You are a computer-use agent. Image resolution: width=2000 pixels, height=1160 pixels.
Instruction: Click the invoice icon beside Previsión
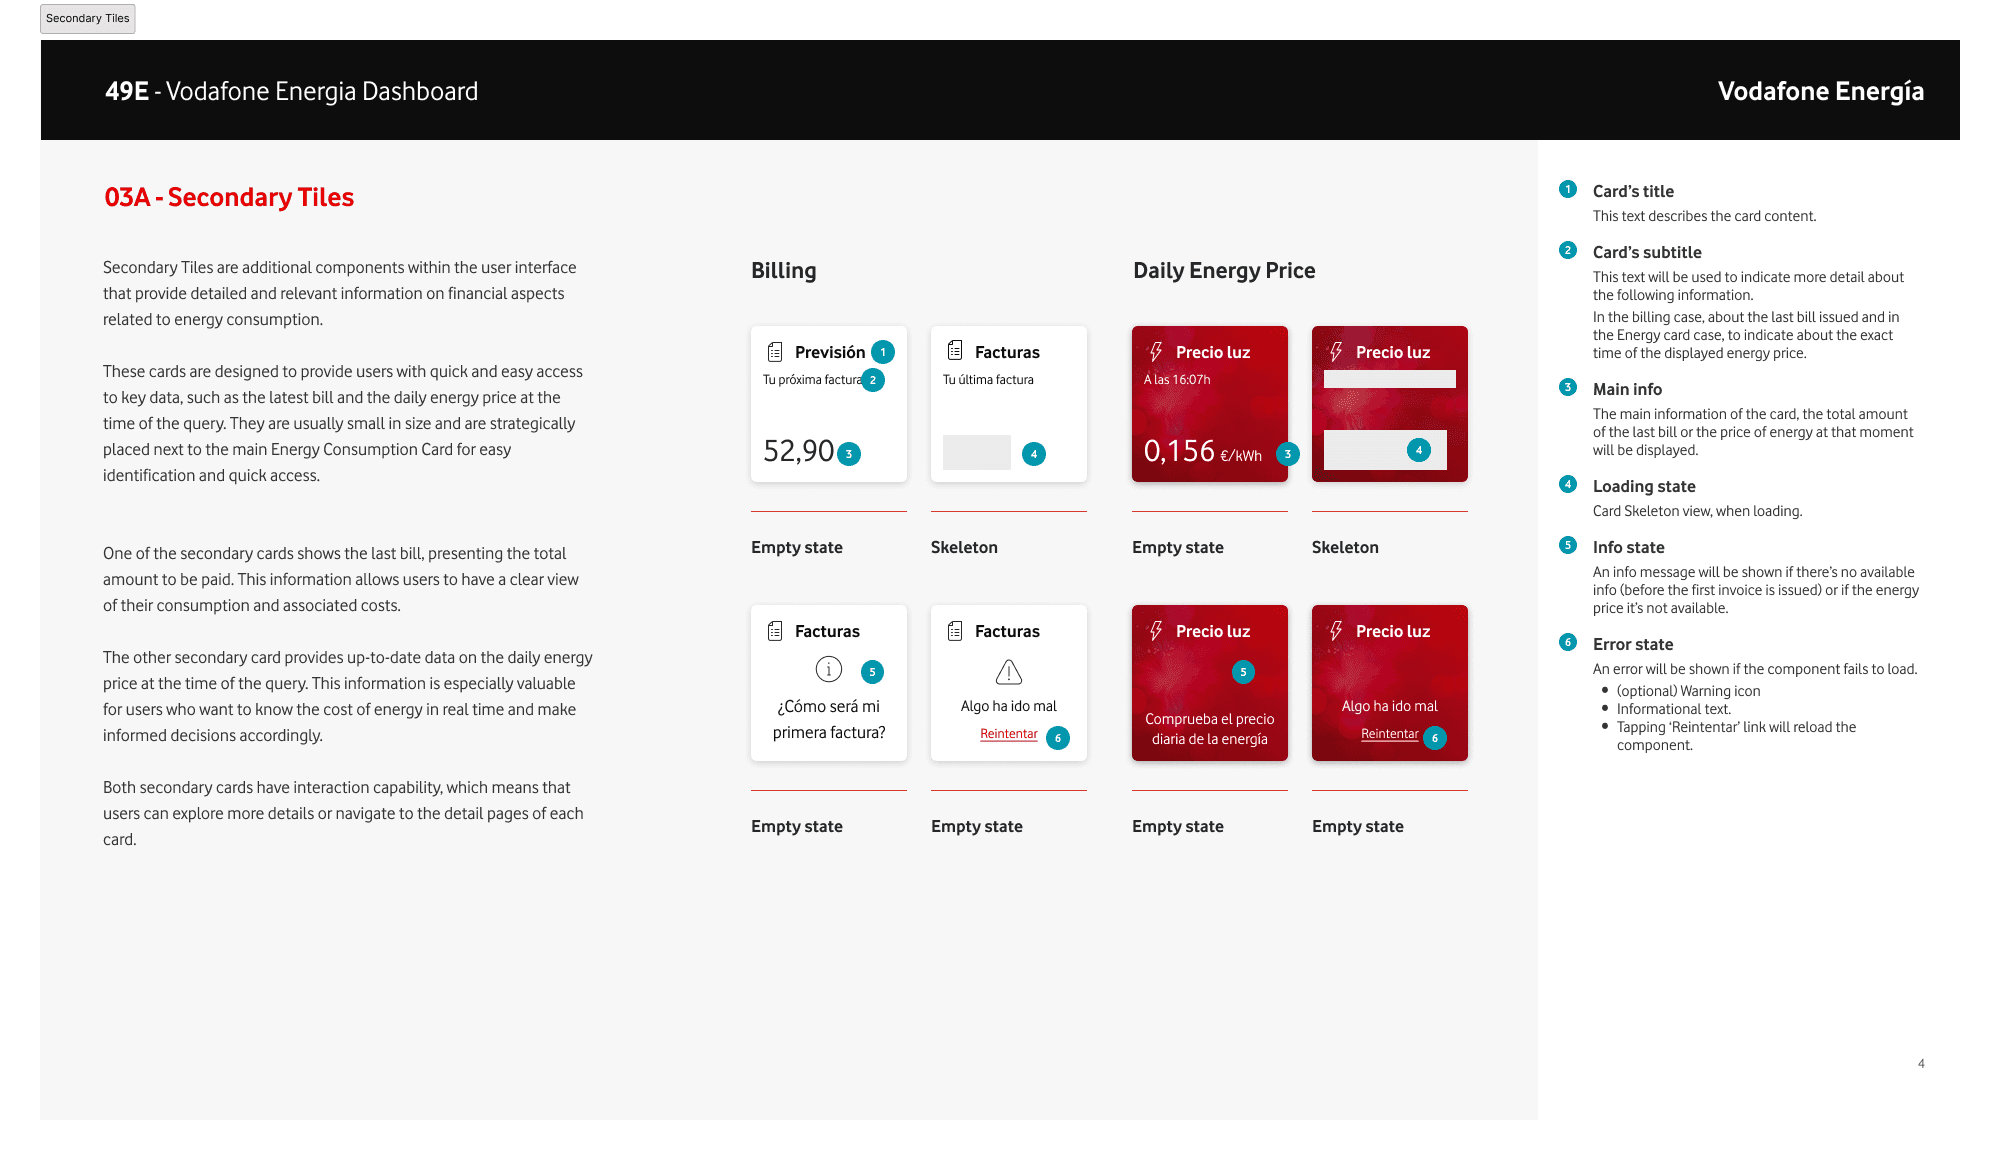coord(775,352)
